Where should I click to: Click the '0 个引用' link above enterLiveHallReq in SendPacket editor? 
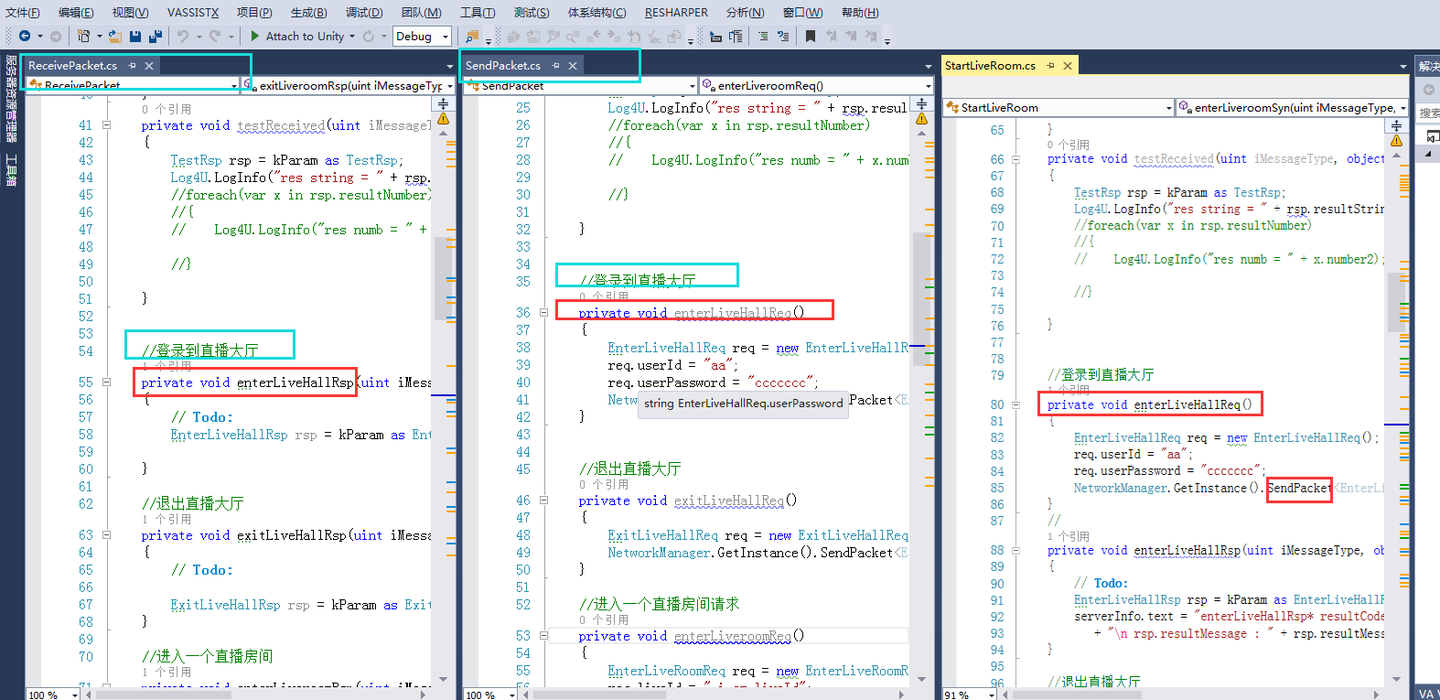tap(604, 297)
